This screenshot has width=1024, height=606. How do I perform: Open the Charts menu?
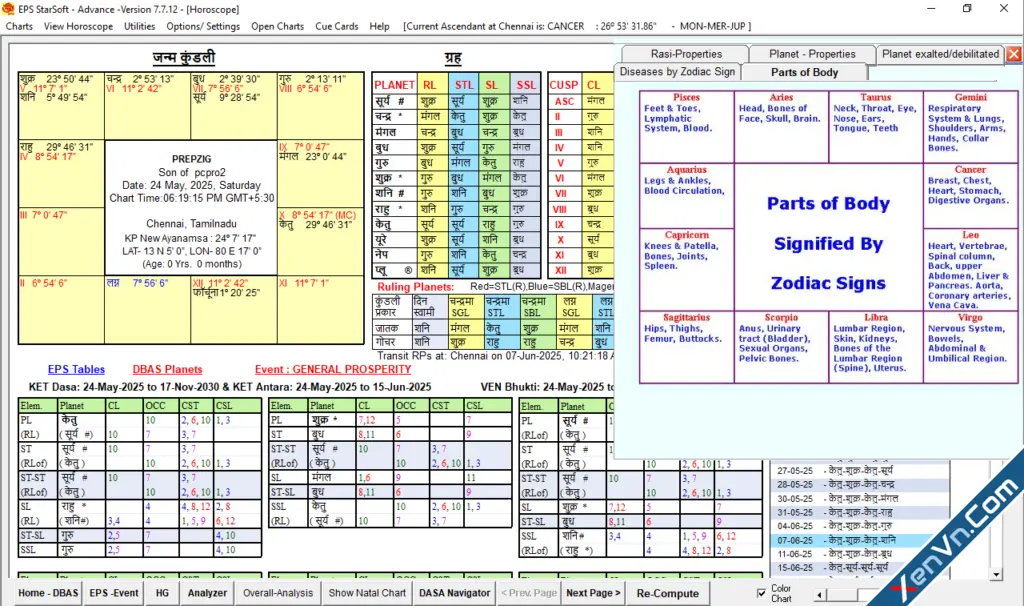click(x=19, y=26)
